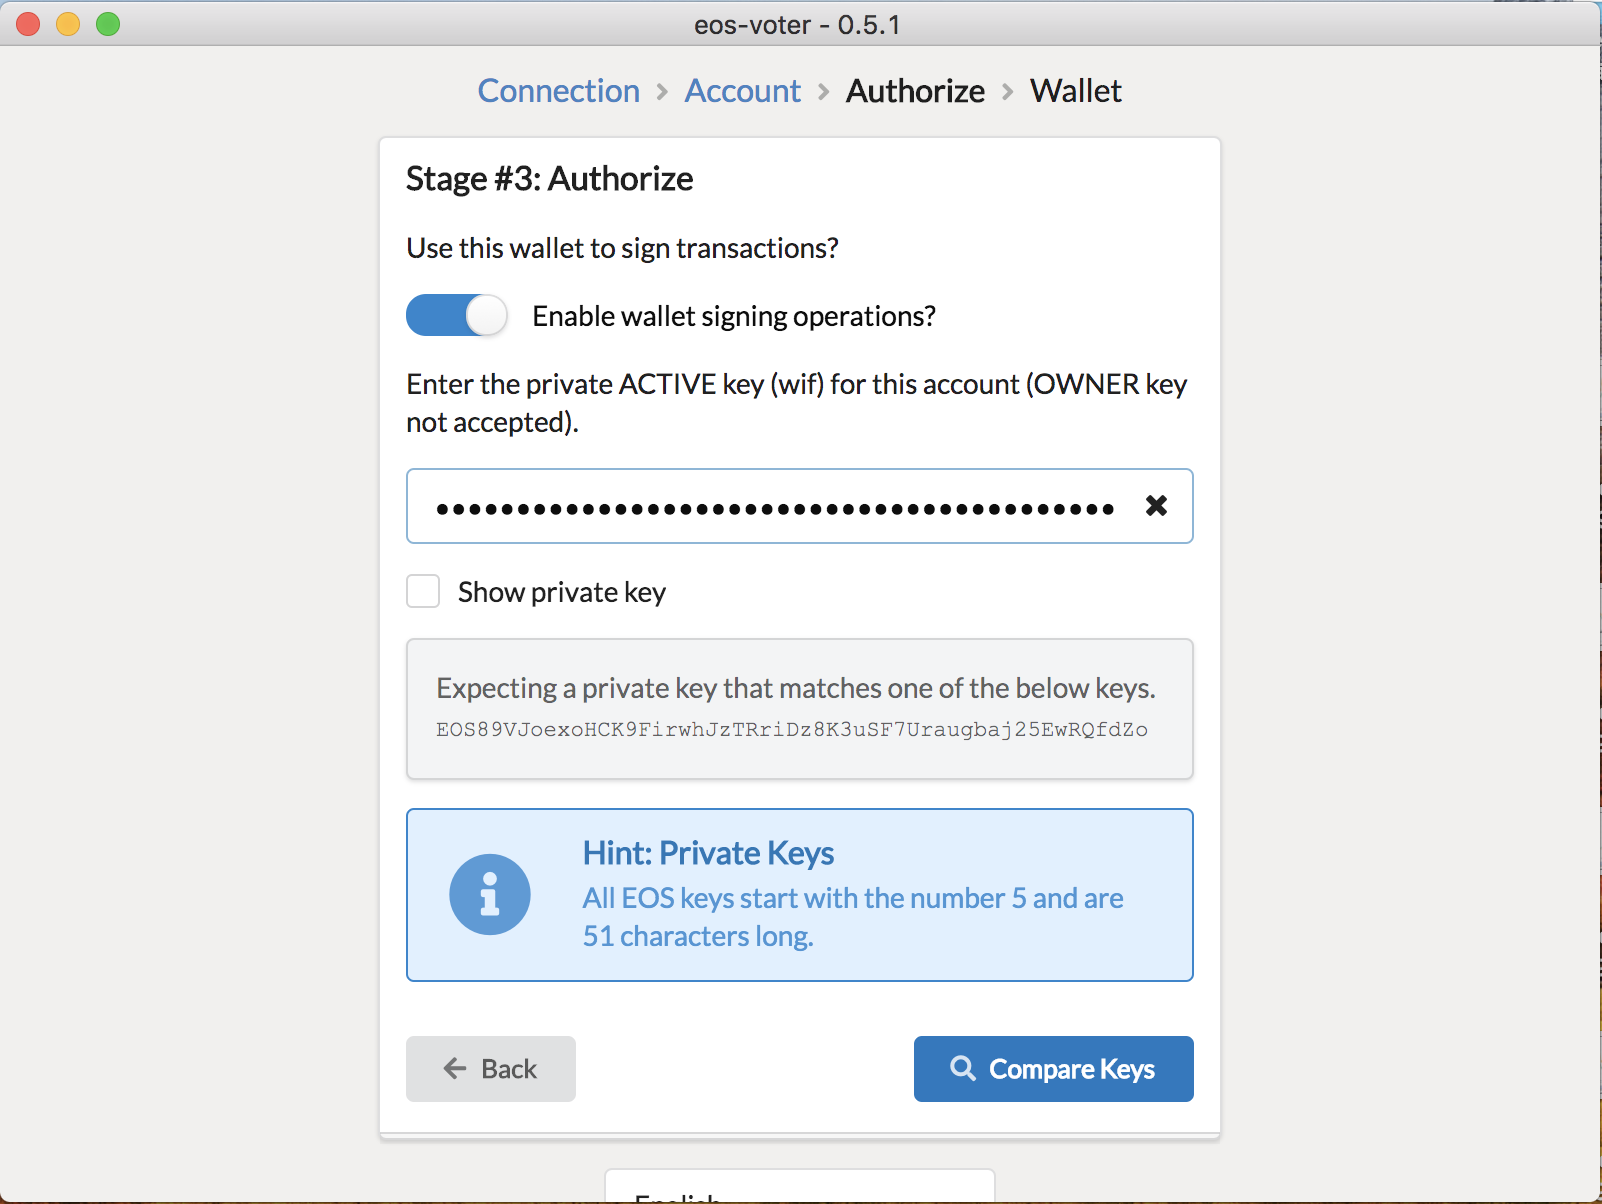Disable the wallet signing operations toggle
The width and height of the screenshot is (1602, 1204).
tap(457, 315)
